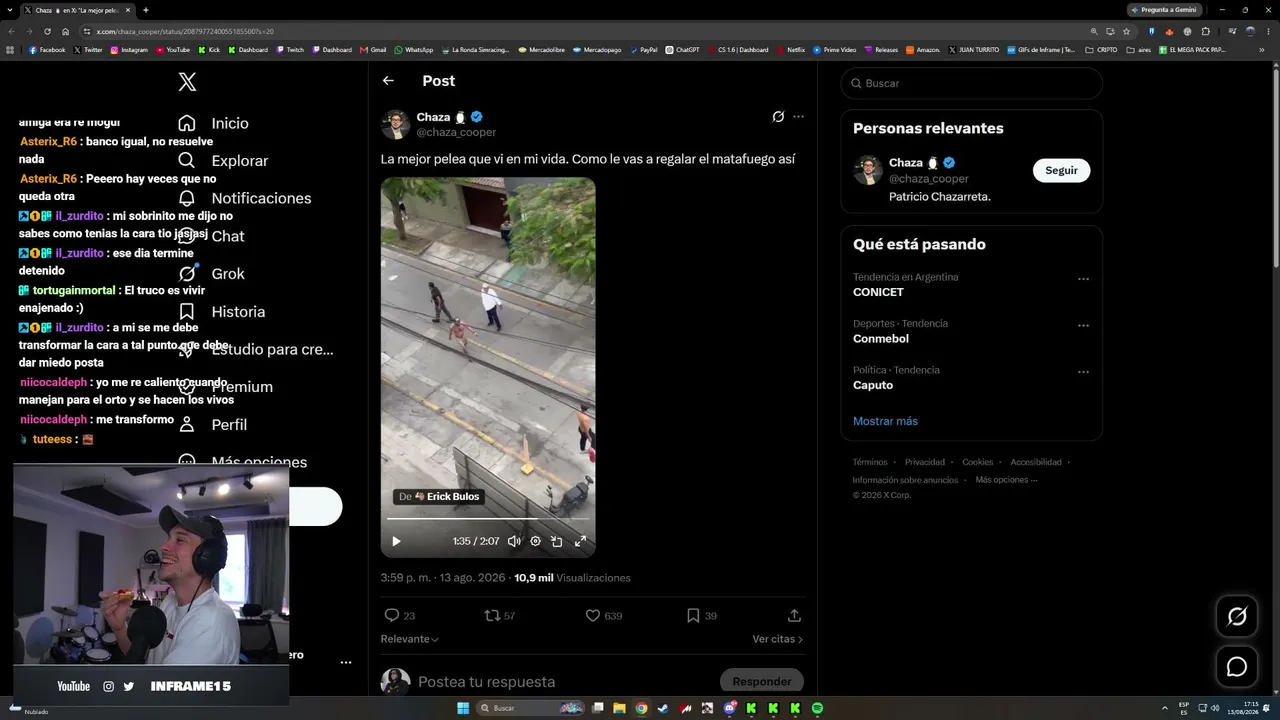
Task: Open the Caputo trending topic
Action: pyautogui.click(x=873, y=385)
